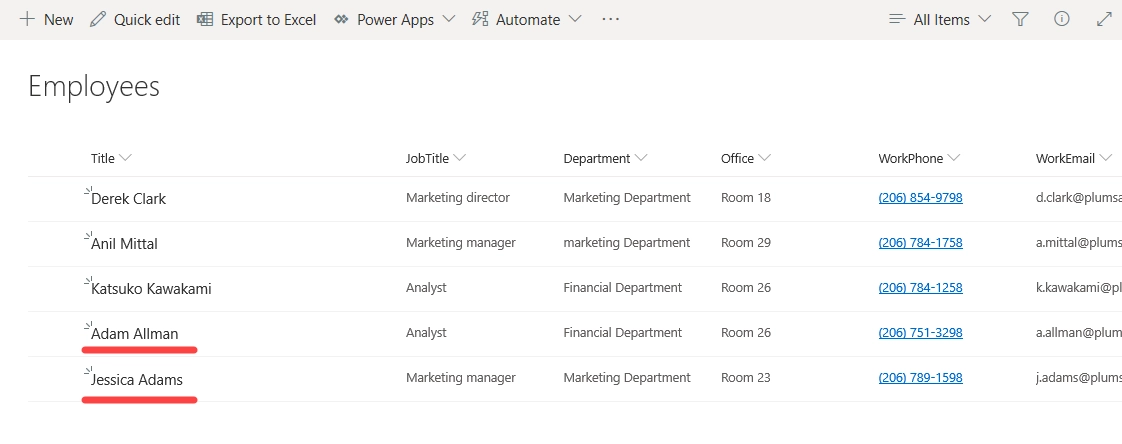
Task: Click the lowercase marketing Department cell
Action: point(627,243)
